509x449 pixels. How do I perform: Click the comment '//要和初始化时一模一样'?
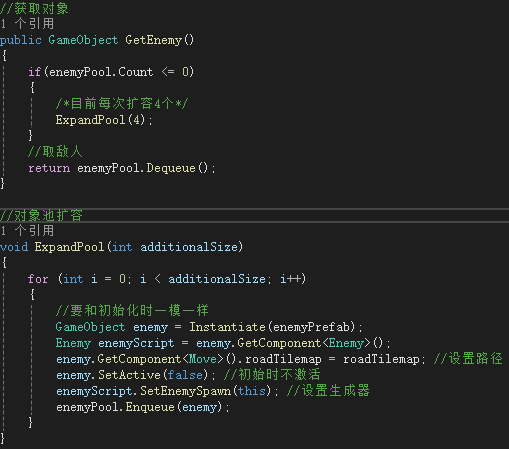tap(132, 310)
